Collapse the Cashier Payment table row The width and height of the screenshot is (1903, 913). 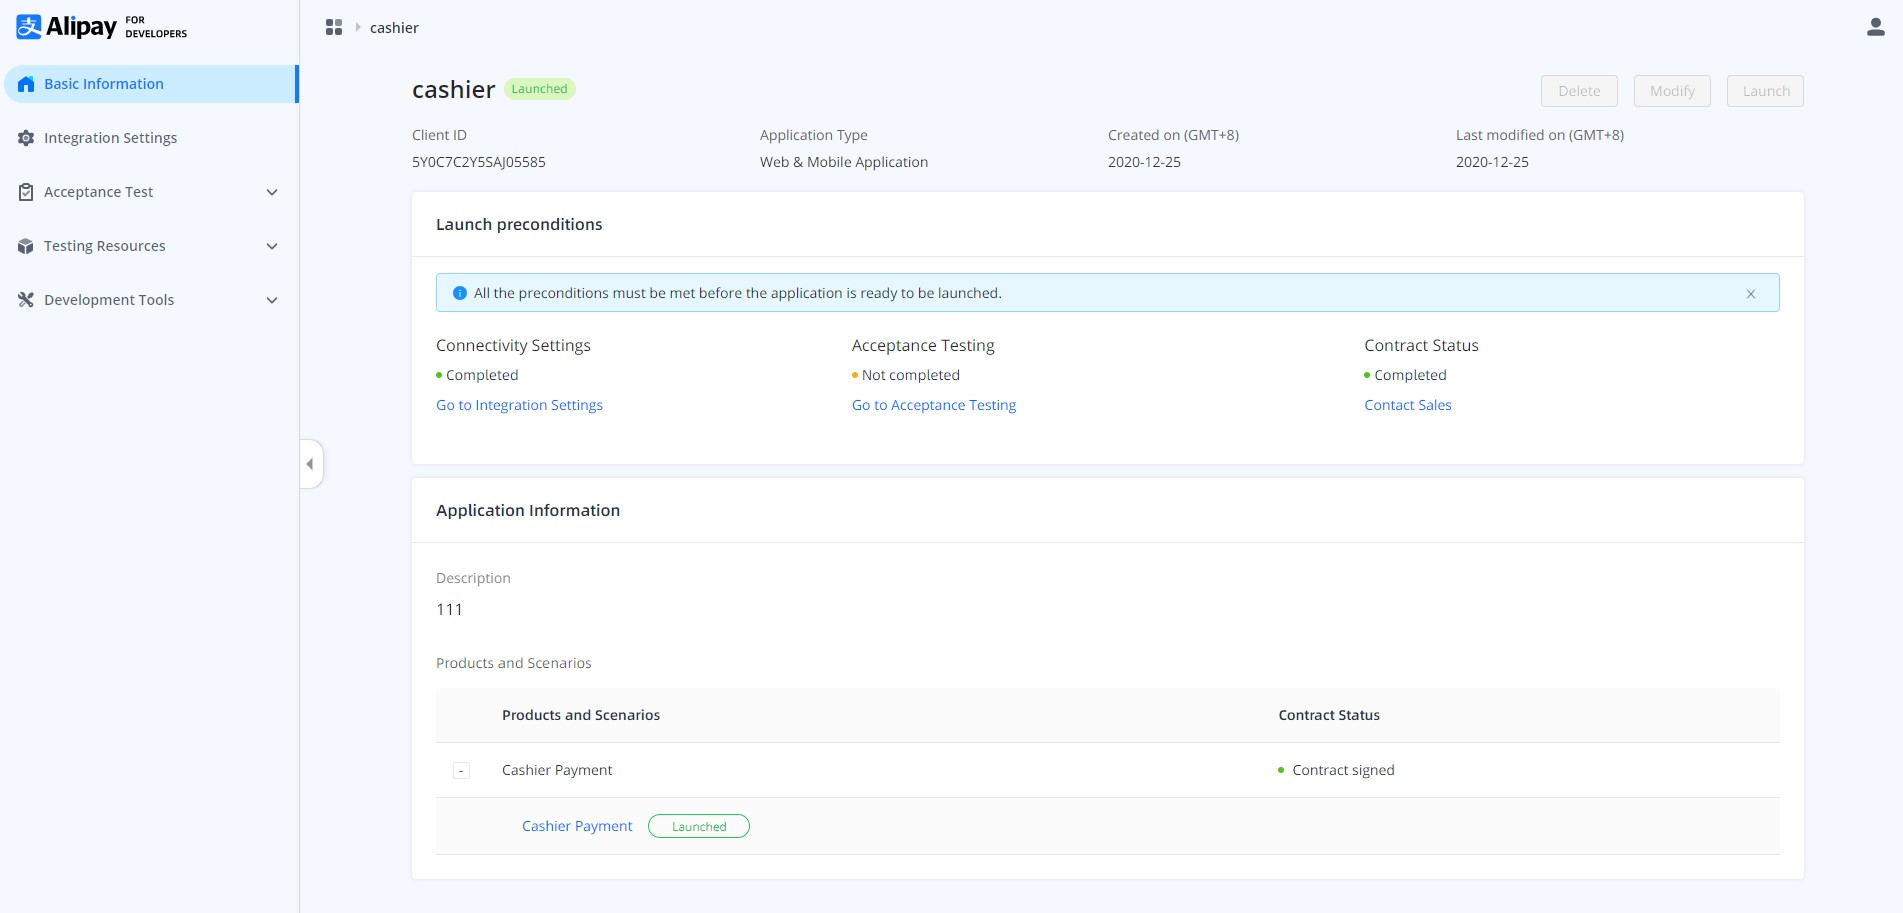pyautogui.click(x=461, y=771)
